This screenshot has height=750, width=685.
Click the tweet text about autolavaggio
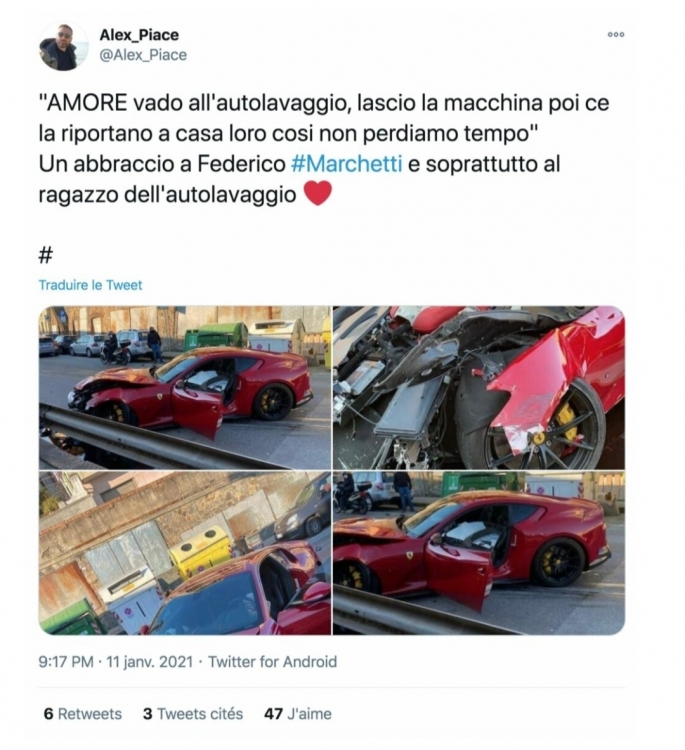324,148
